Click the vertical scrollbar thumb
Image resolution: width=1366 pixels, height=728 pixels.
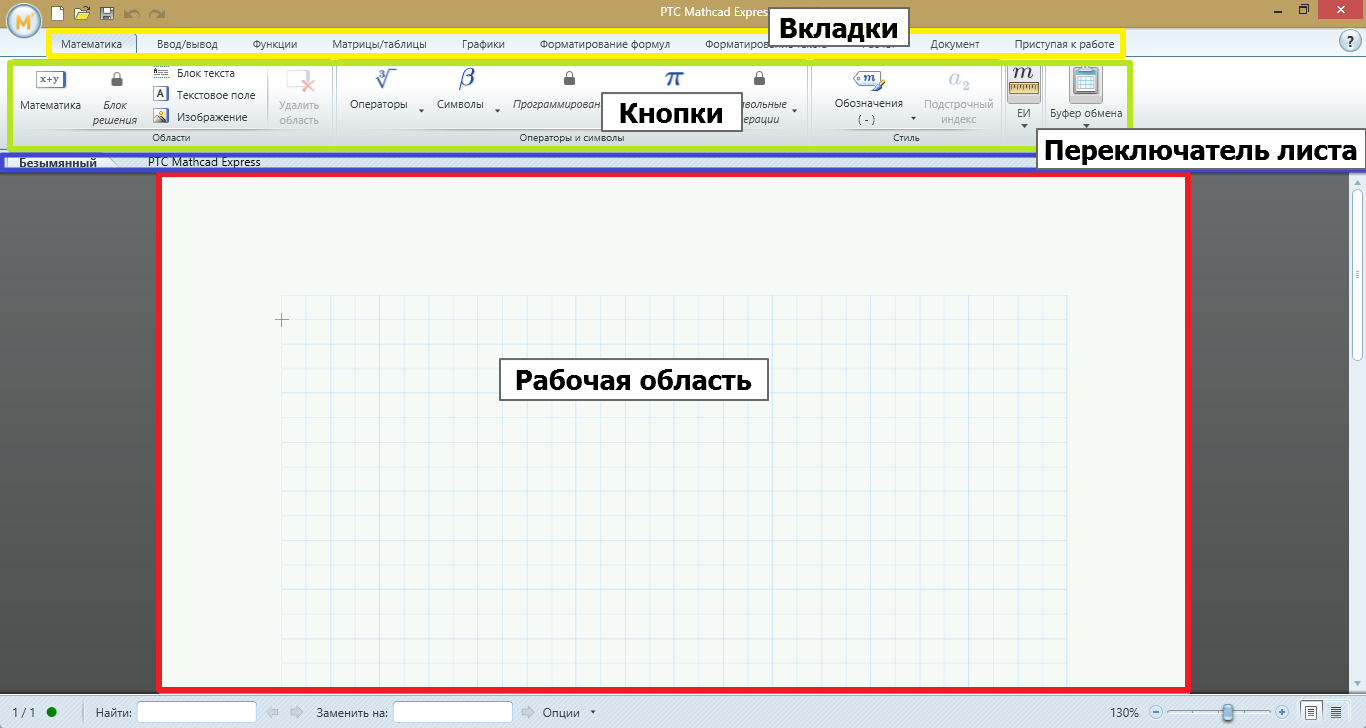tap(1357, 274)
